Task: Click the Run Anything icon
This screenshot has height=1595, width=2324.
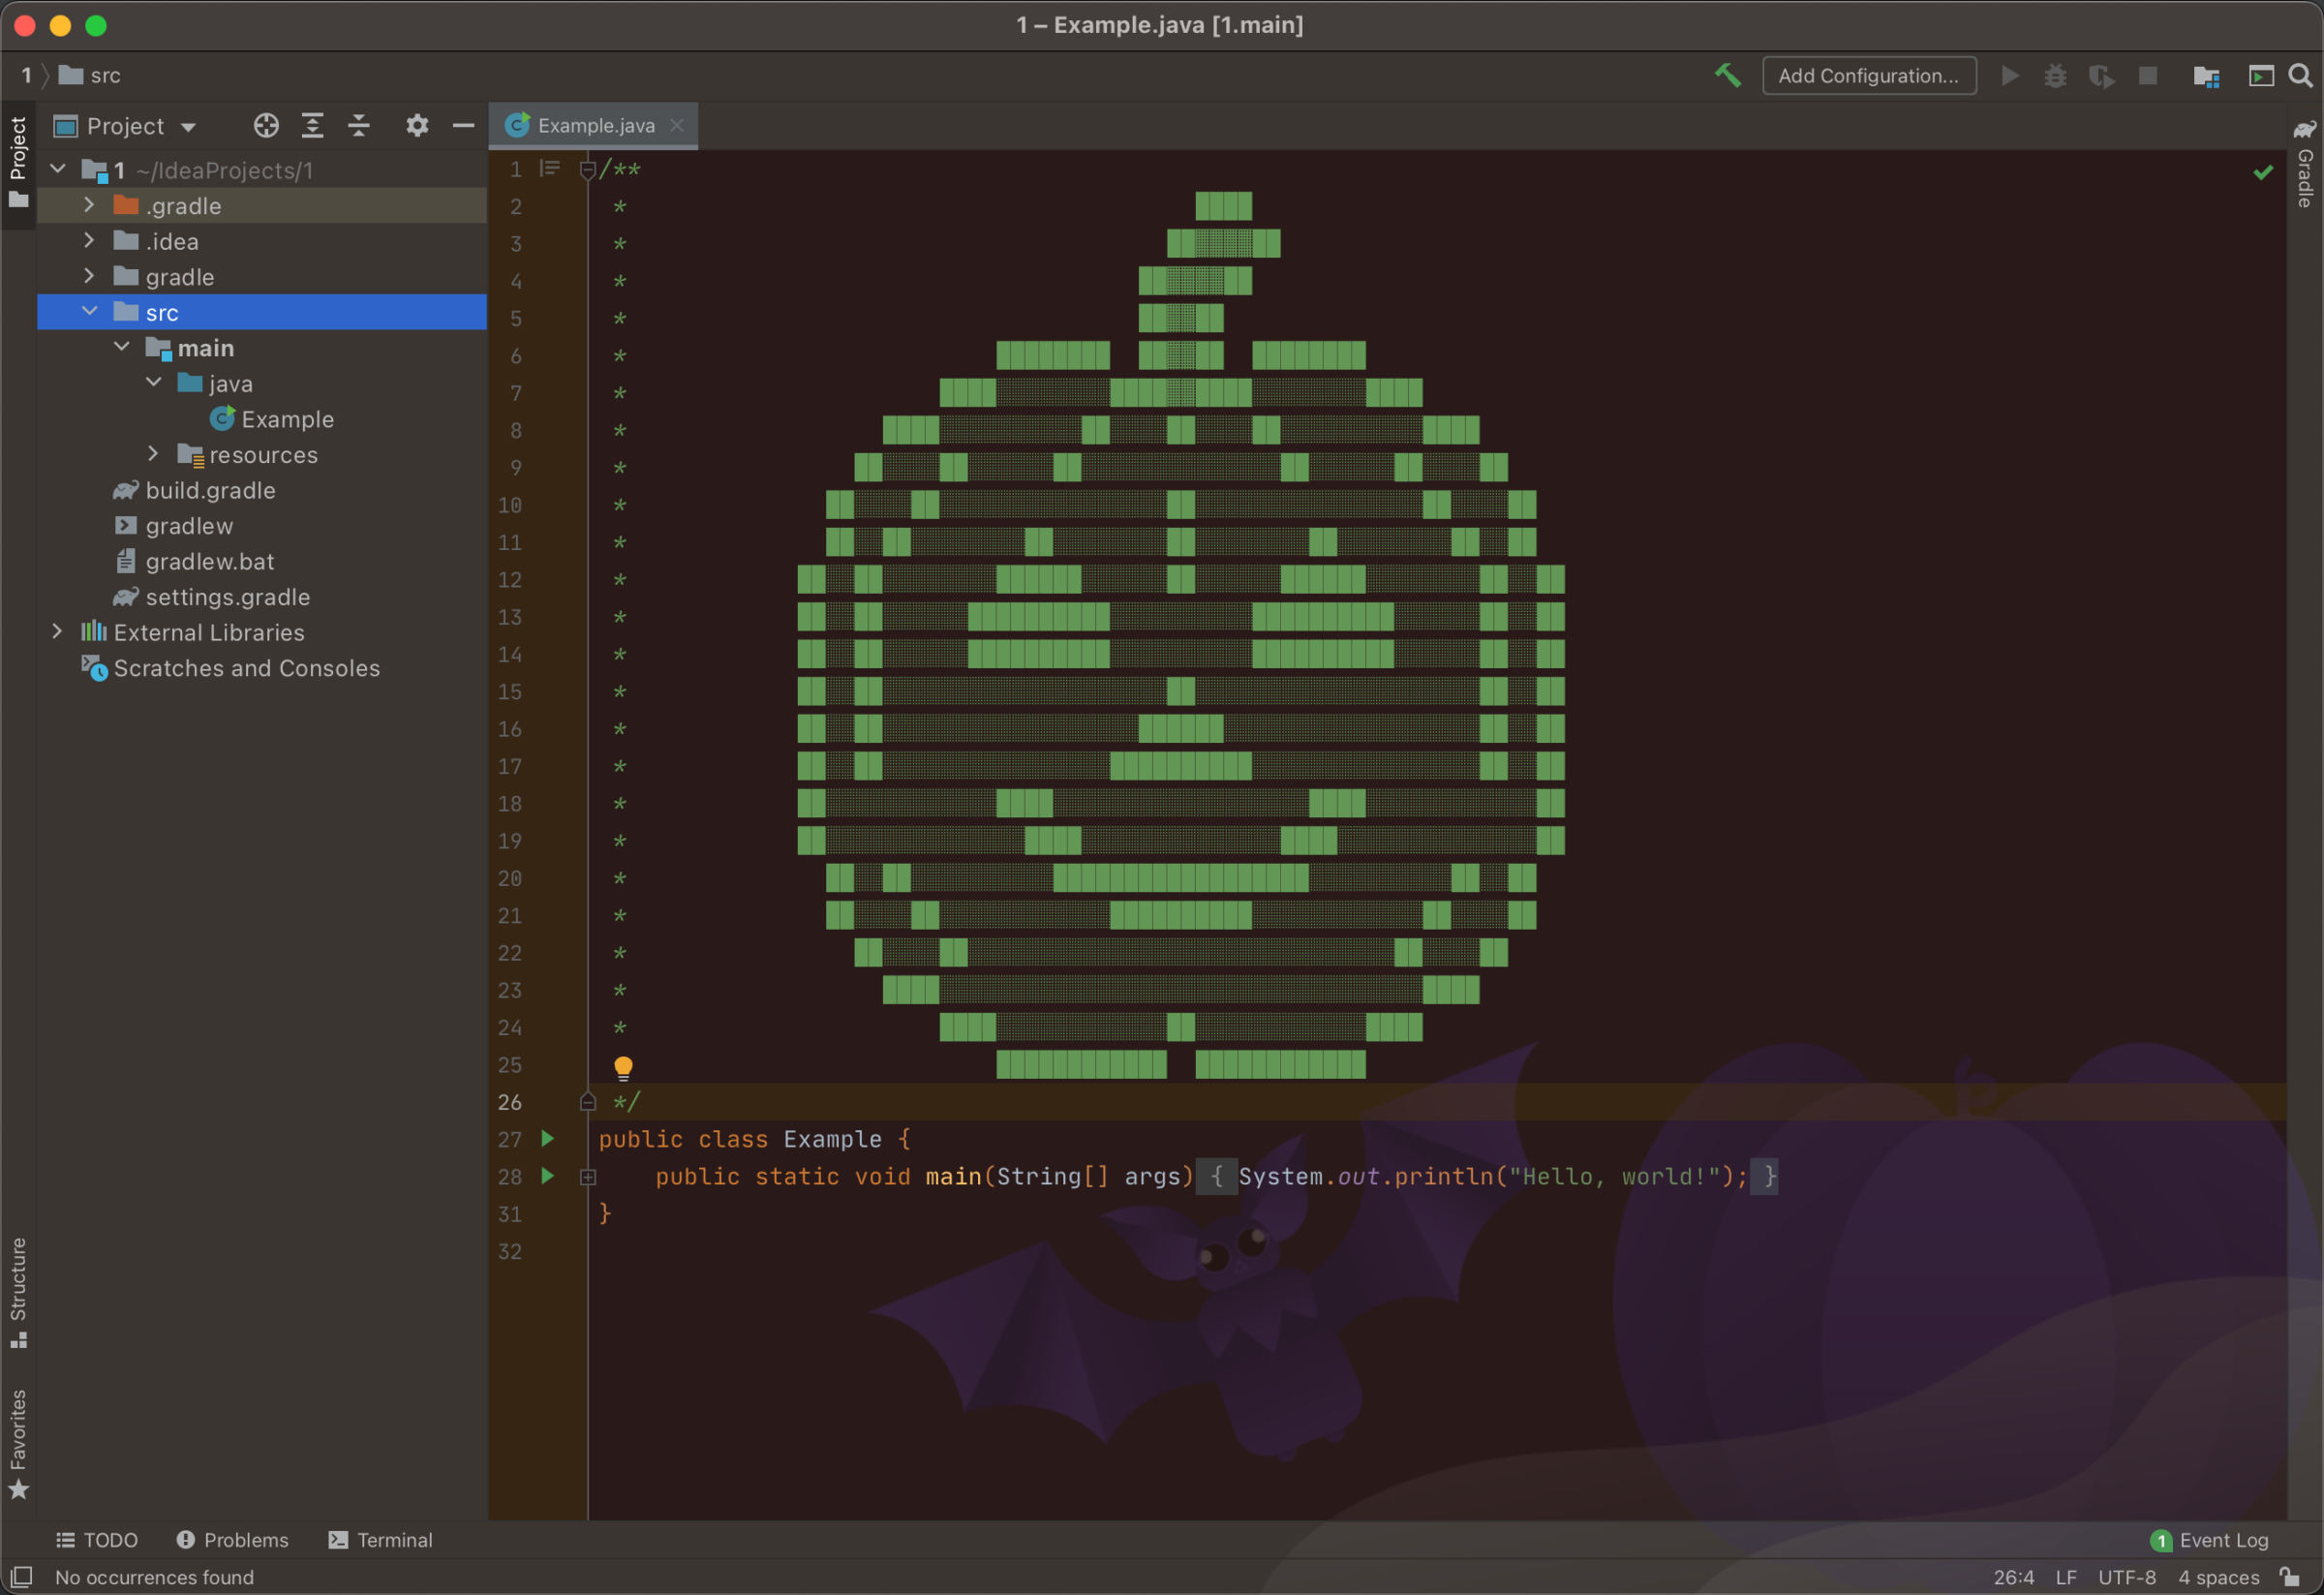Action: [2260, 76]
